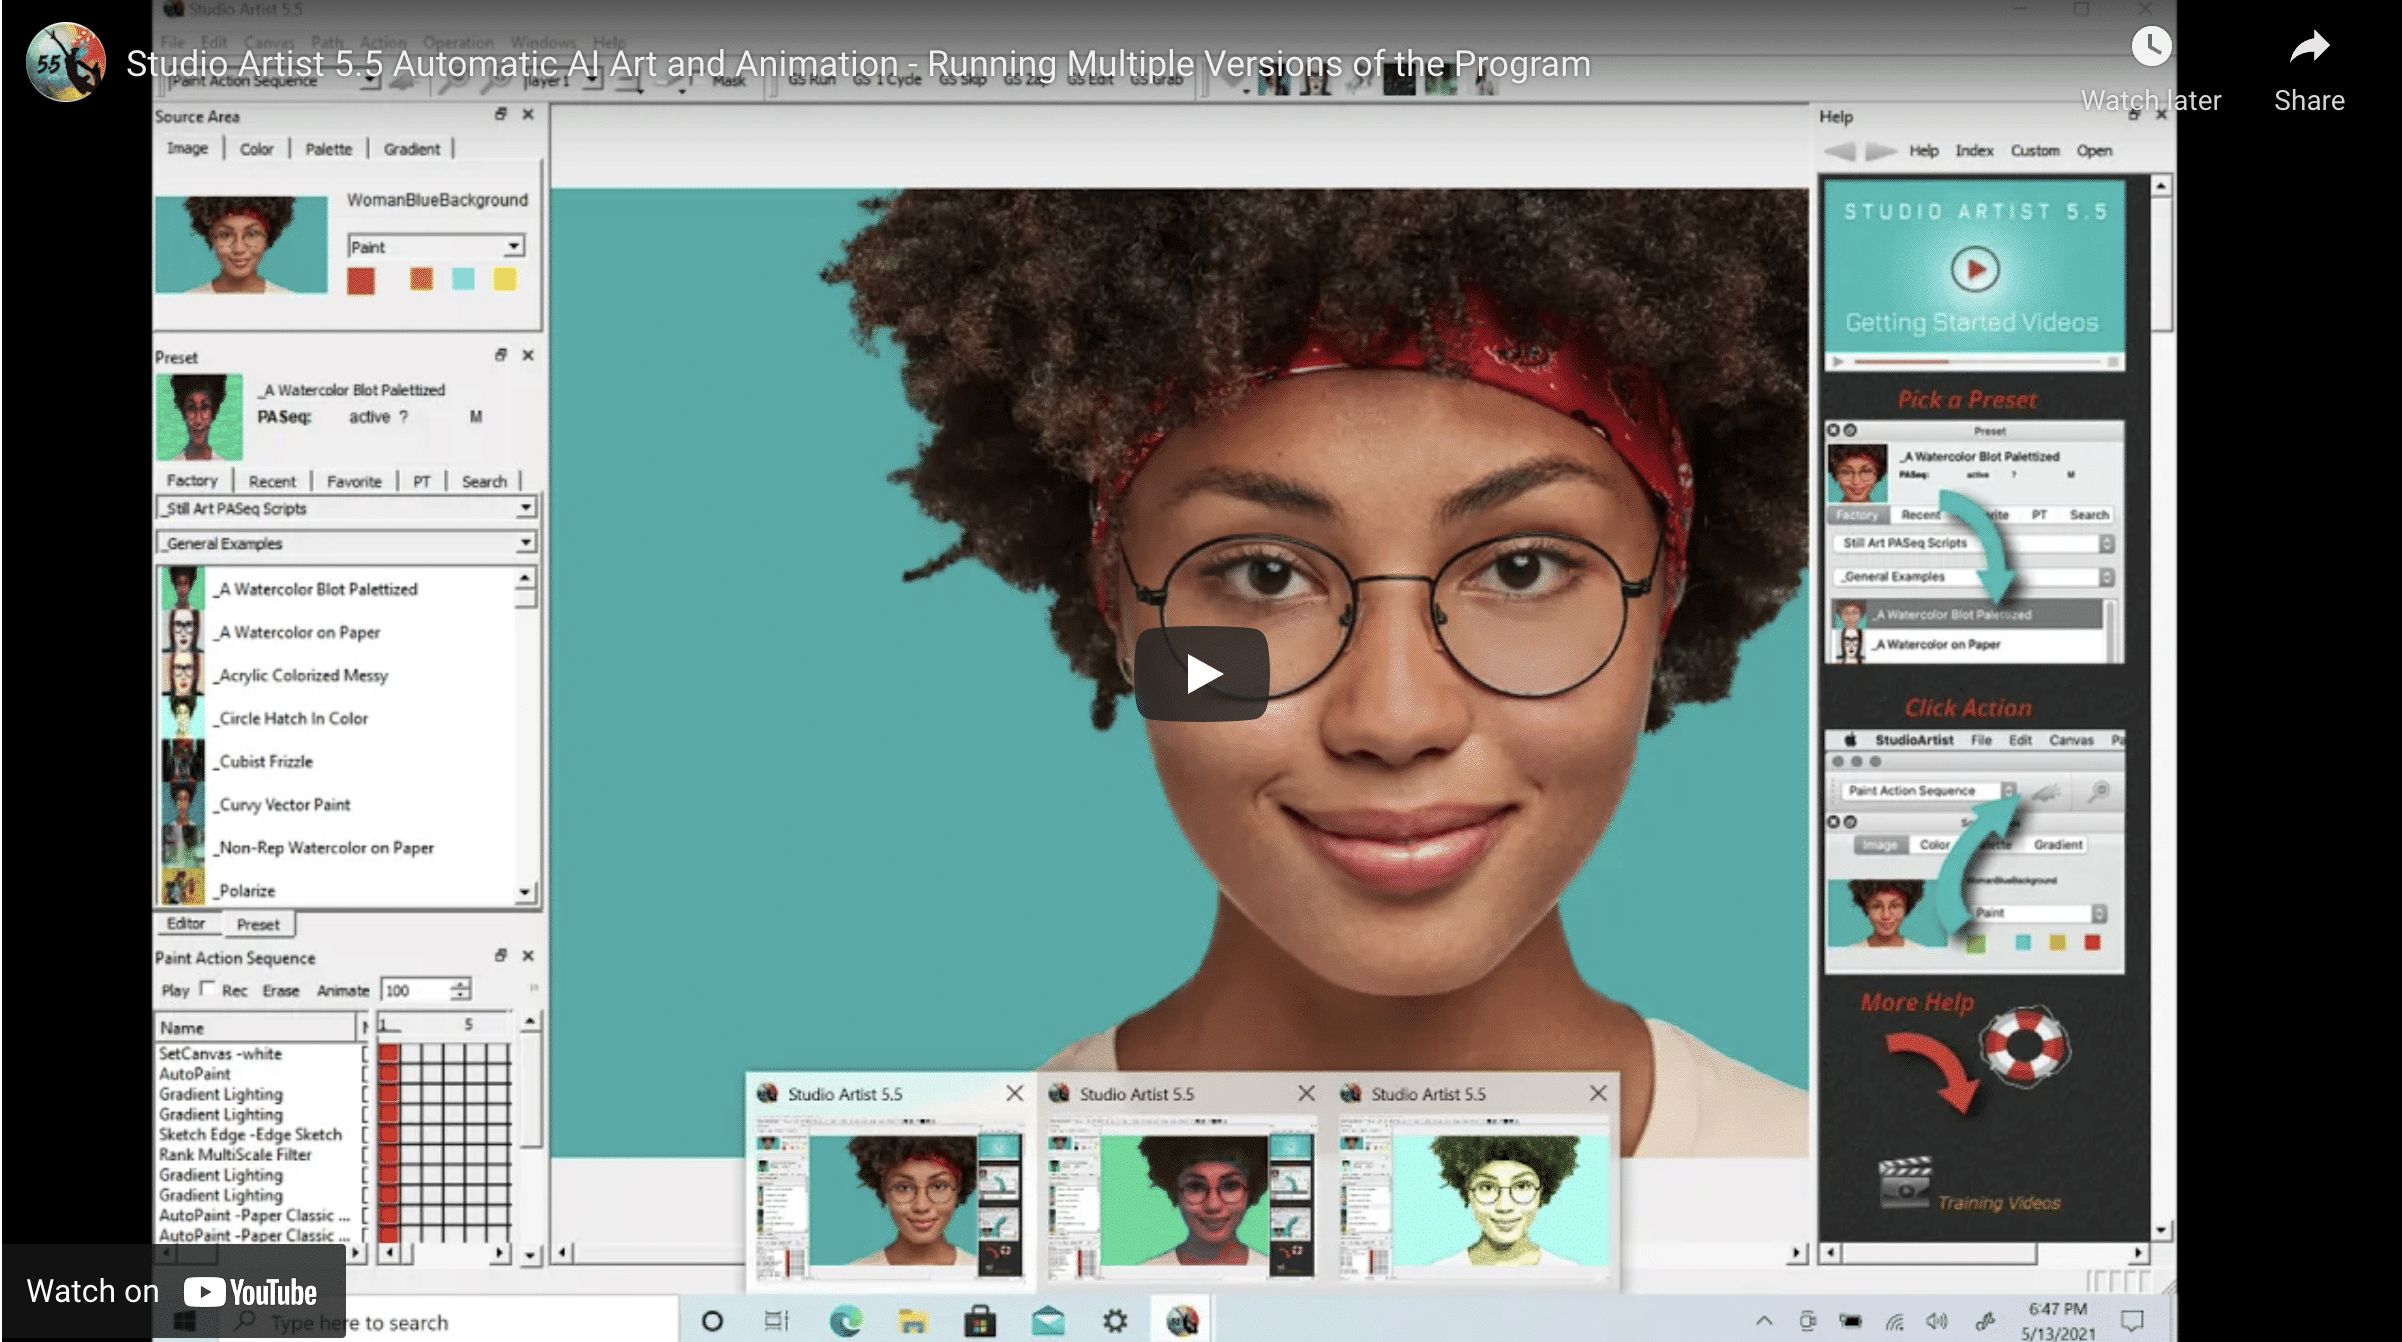This screenshot has height=1342, width=2402.
Task: Click the Open button in Help panel
Action: tap(2094, 151)
